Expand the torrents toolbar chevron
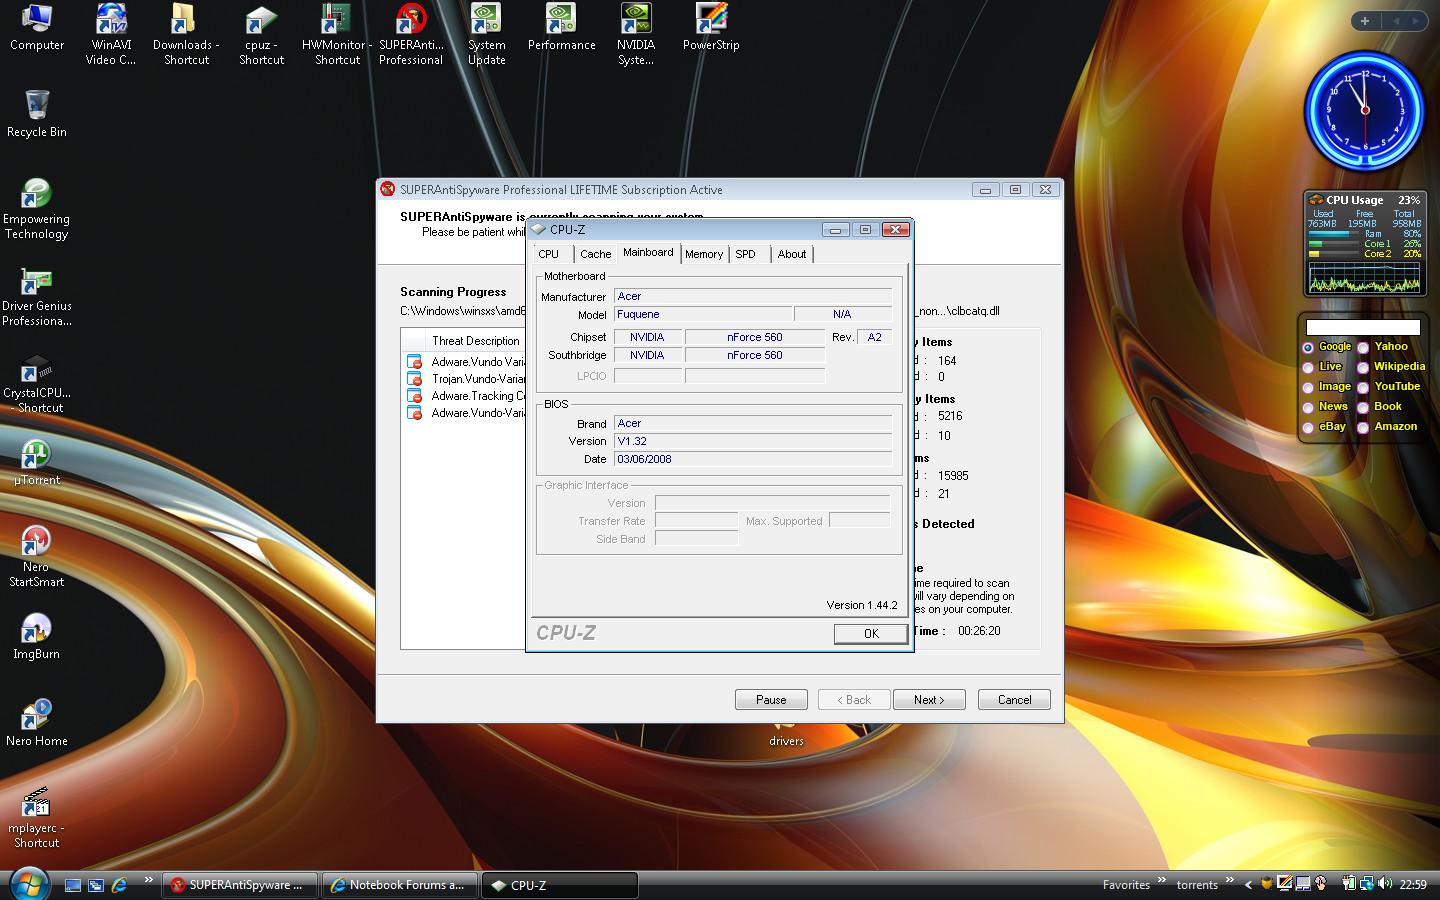 click(1230, 880)
